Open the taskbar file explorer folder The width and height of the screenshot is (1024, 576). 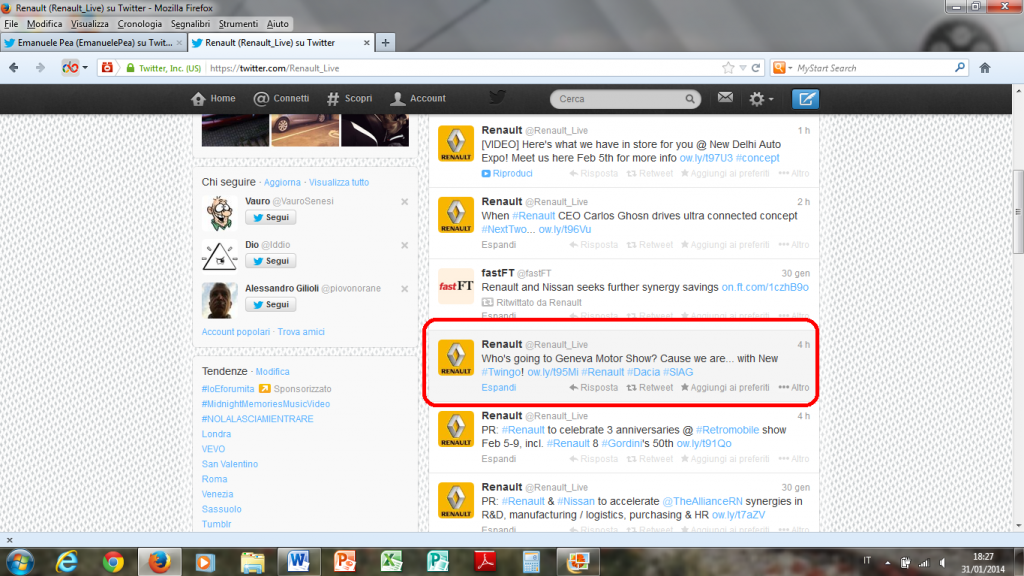(x=252, y=562)
